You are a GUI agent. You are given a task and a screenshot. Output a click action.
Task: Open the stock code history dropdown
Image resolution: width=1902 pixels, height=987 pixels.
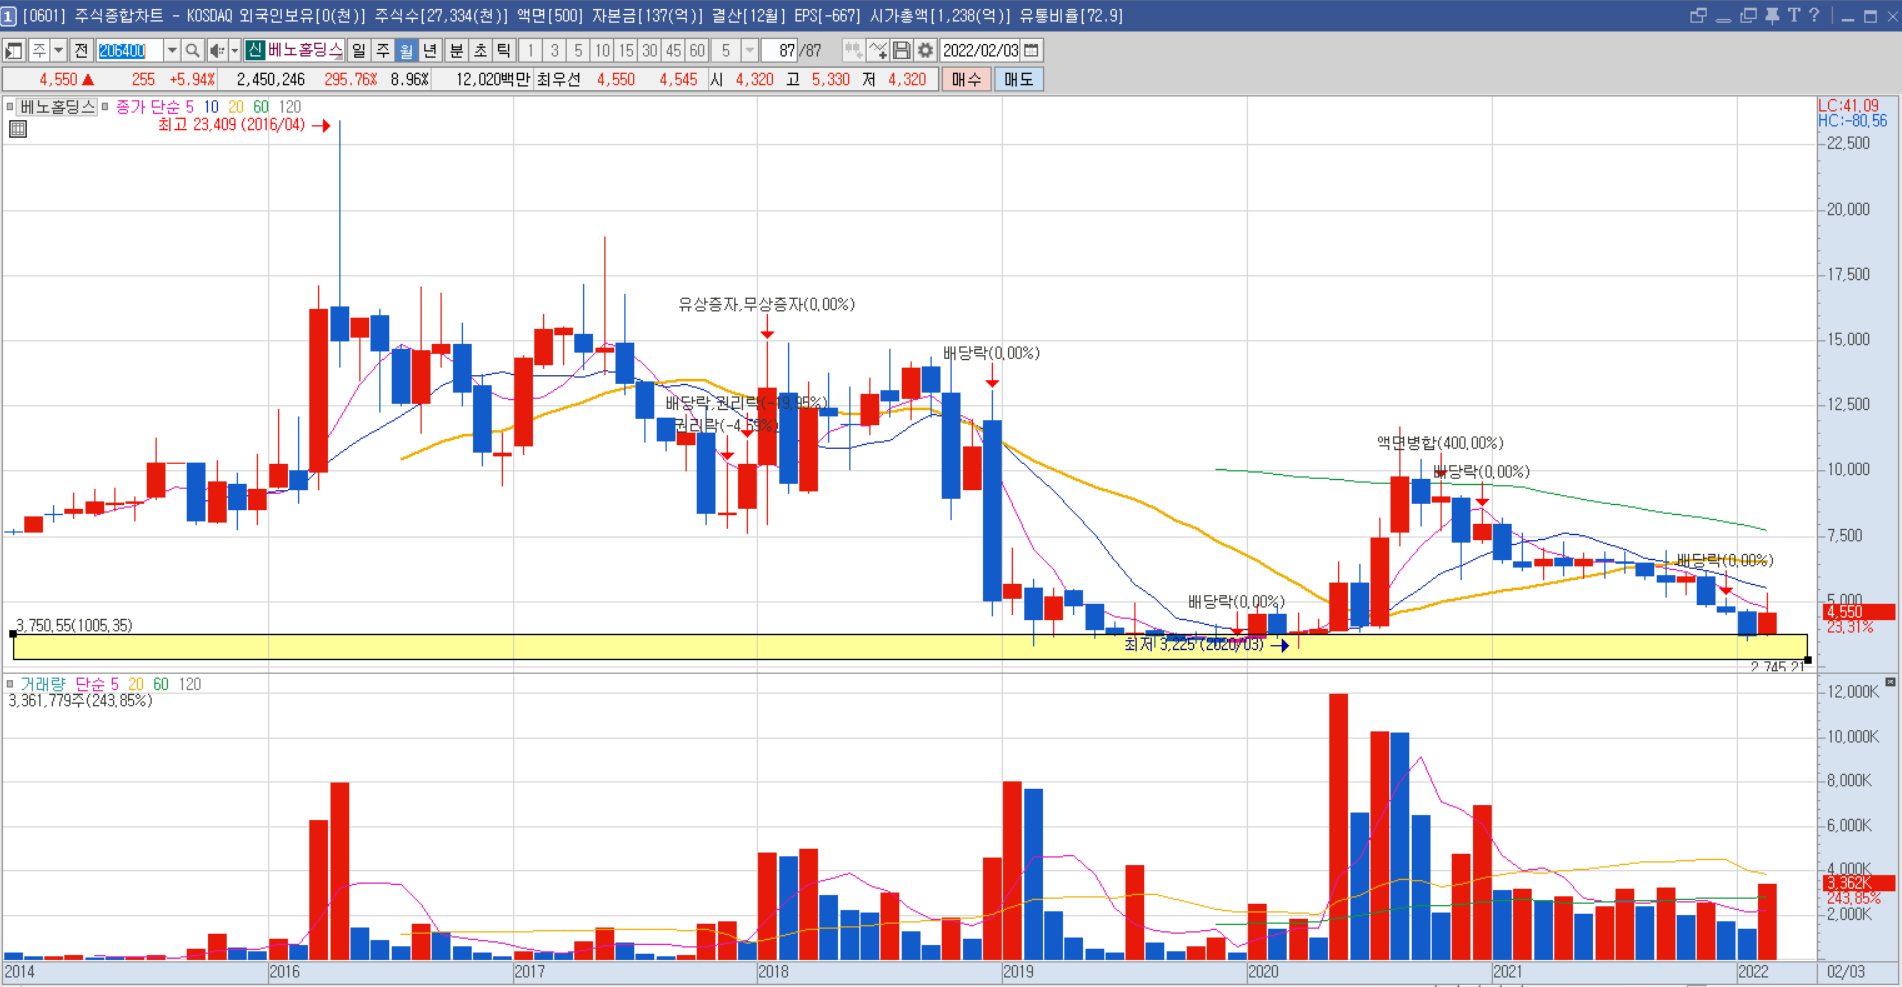tap(172, 50)
